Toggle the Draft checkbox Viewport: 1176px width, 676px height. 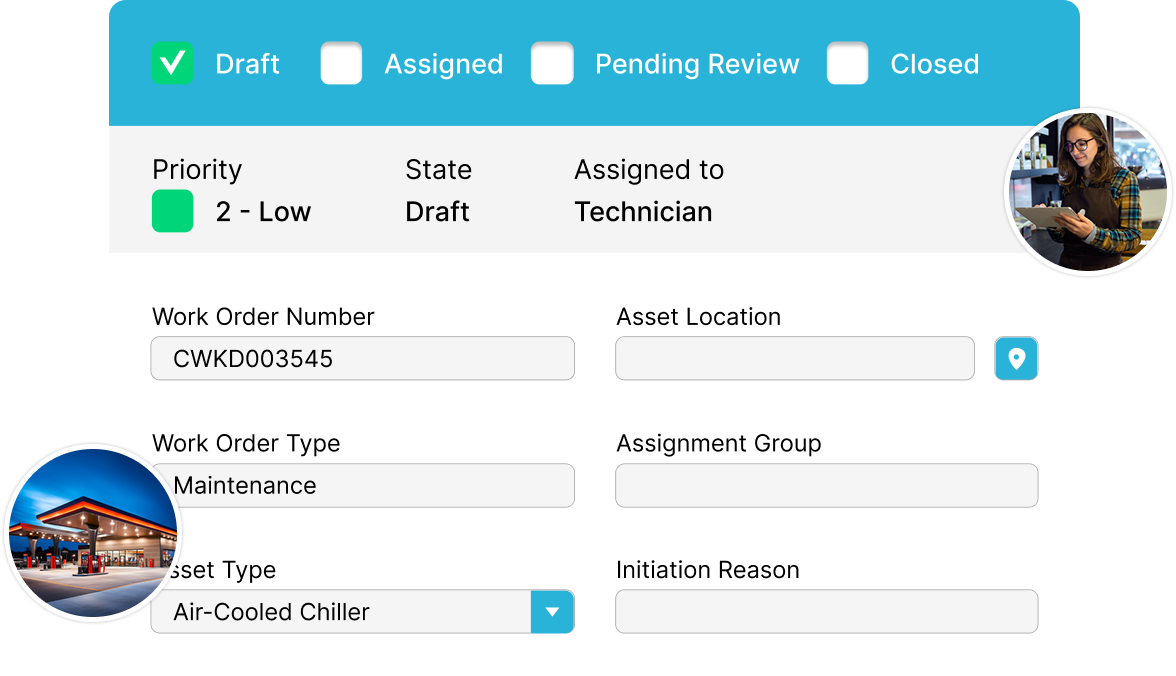[x=172, y=64]
